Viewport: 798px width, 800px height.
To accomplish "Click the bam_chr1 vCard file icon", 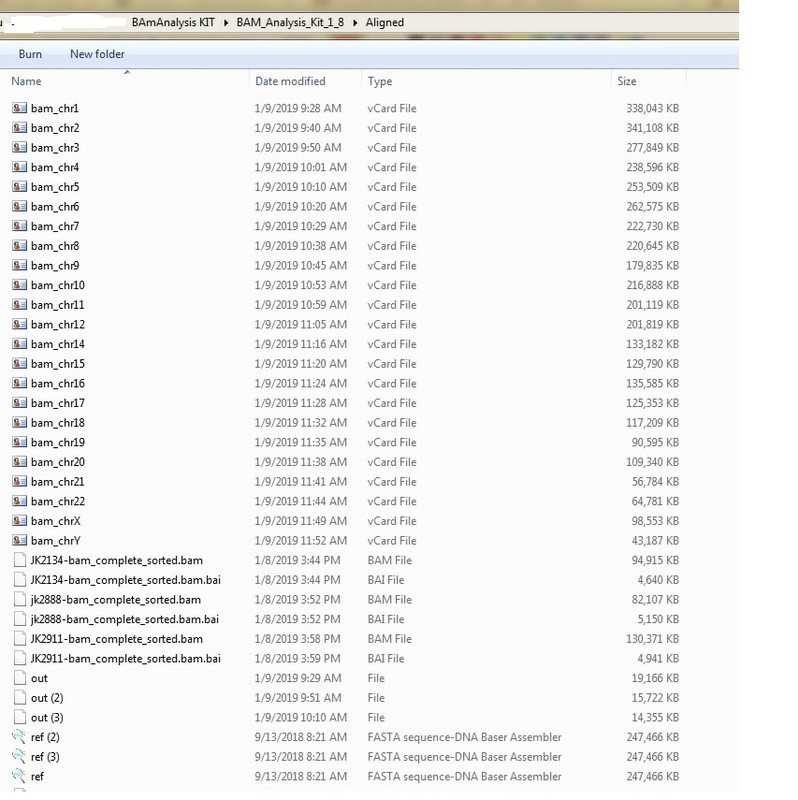I will coord(19,108).
